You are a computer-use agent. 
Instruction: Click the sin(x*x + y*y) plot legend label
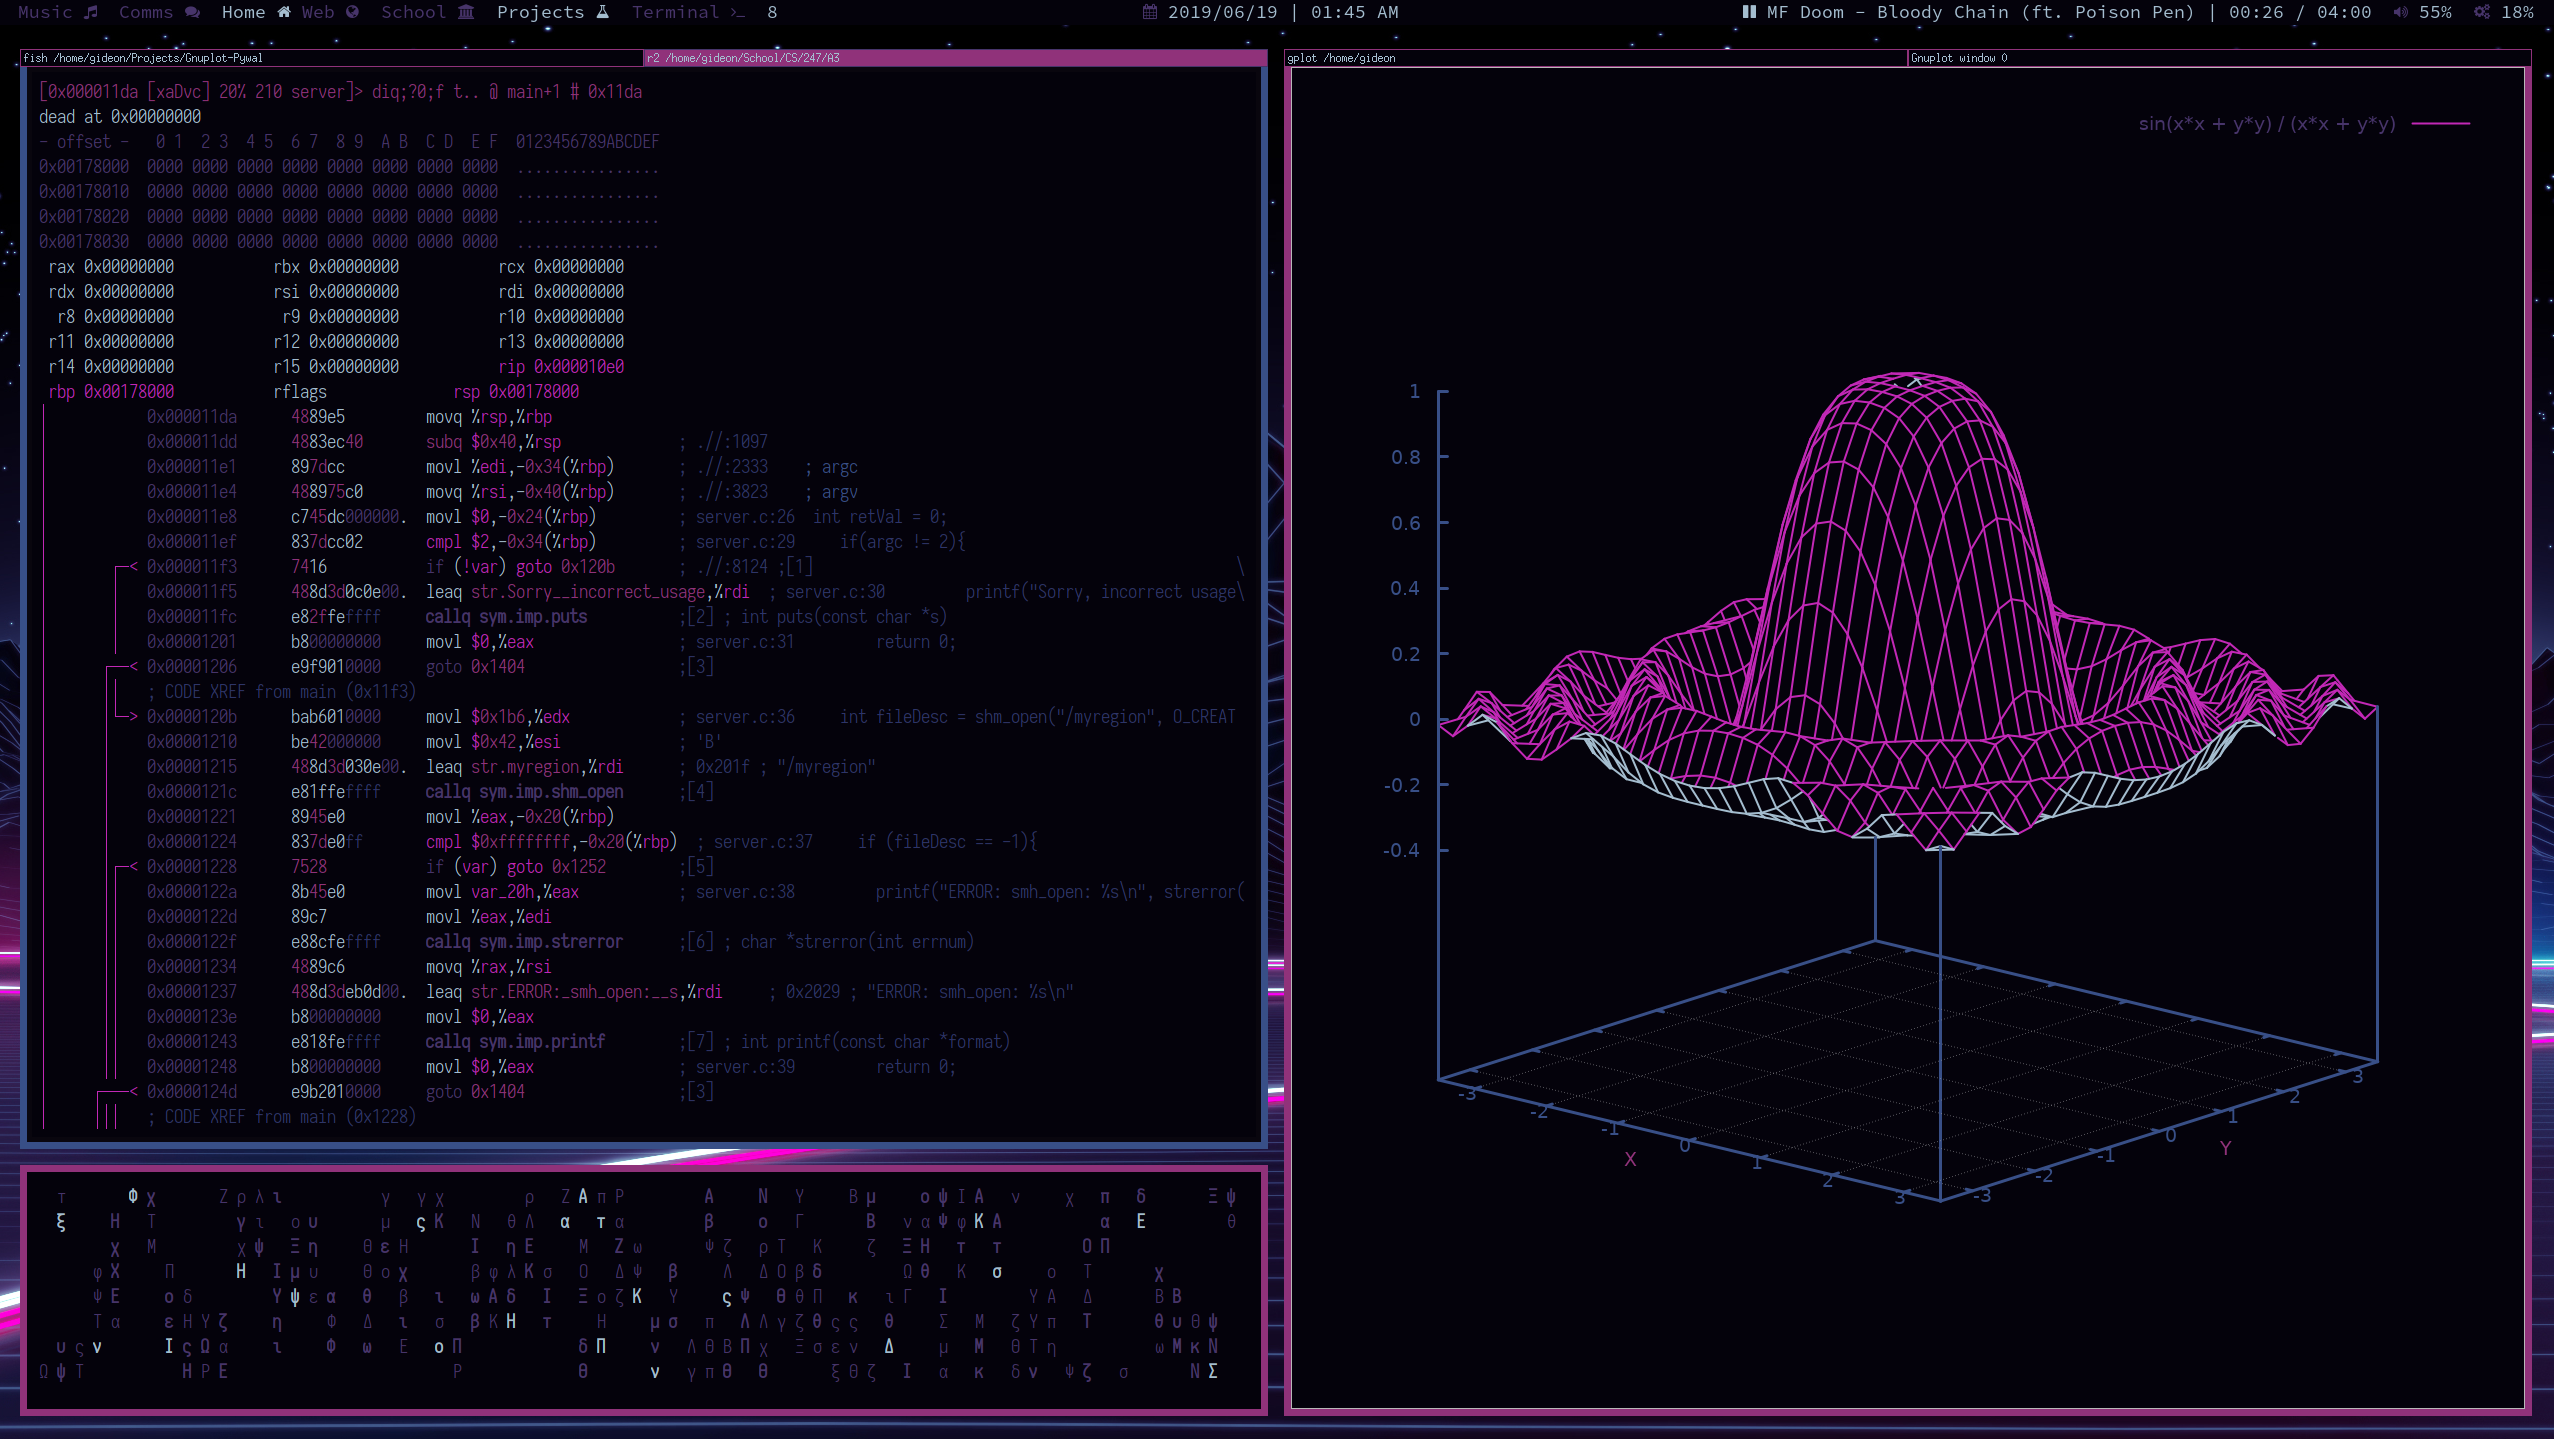pyautogui.click(x=2267, y=124)
